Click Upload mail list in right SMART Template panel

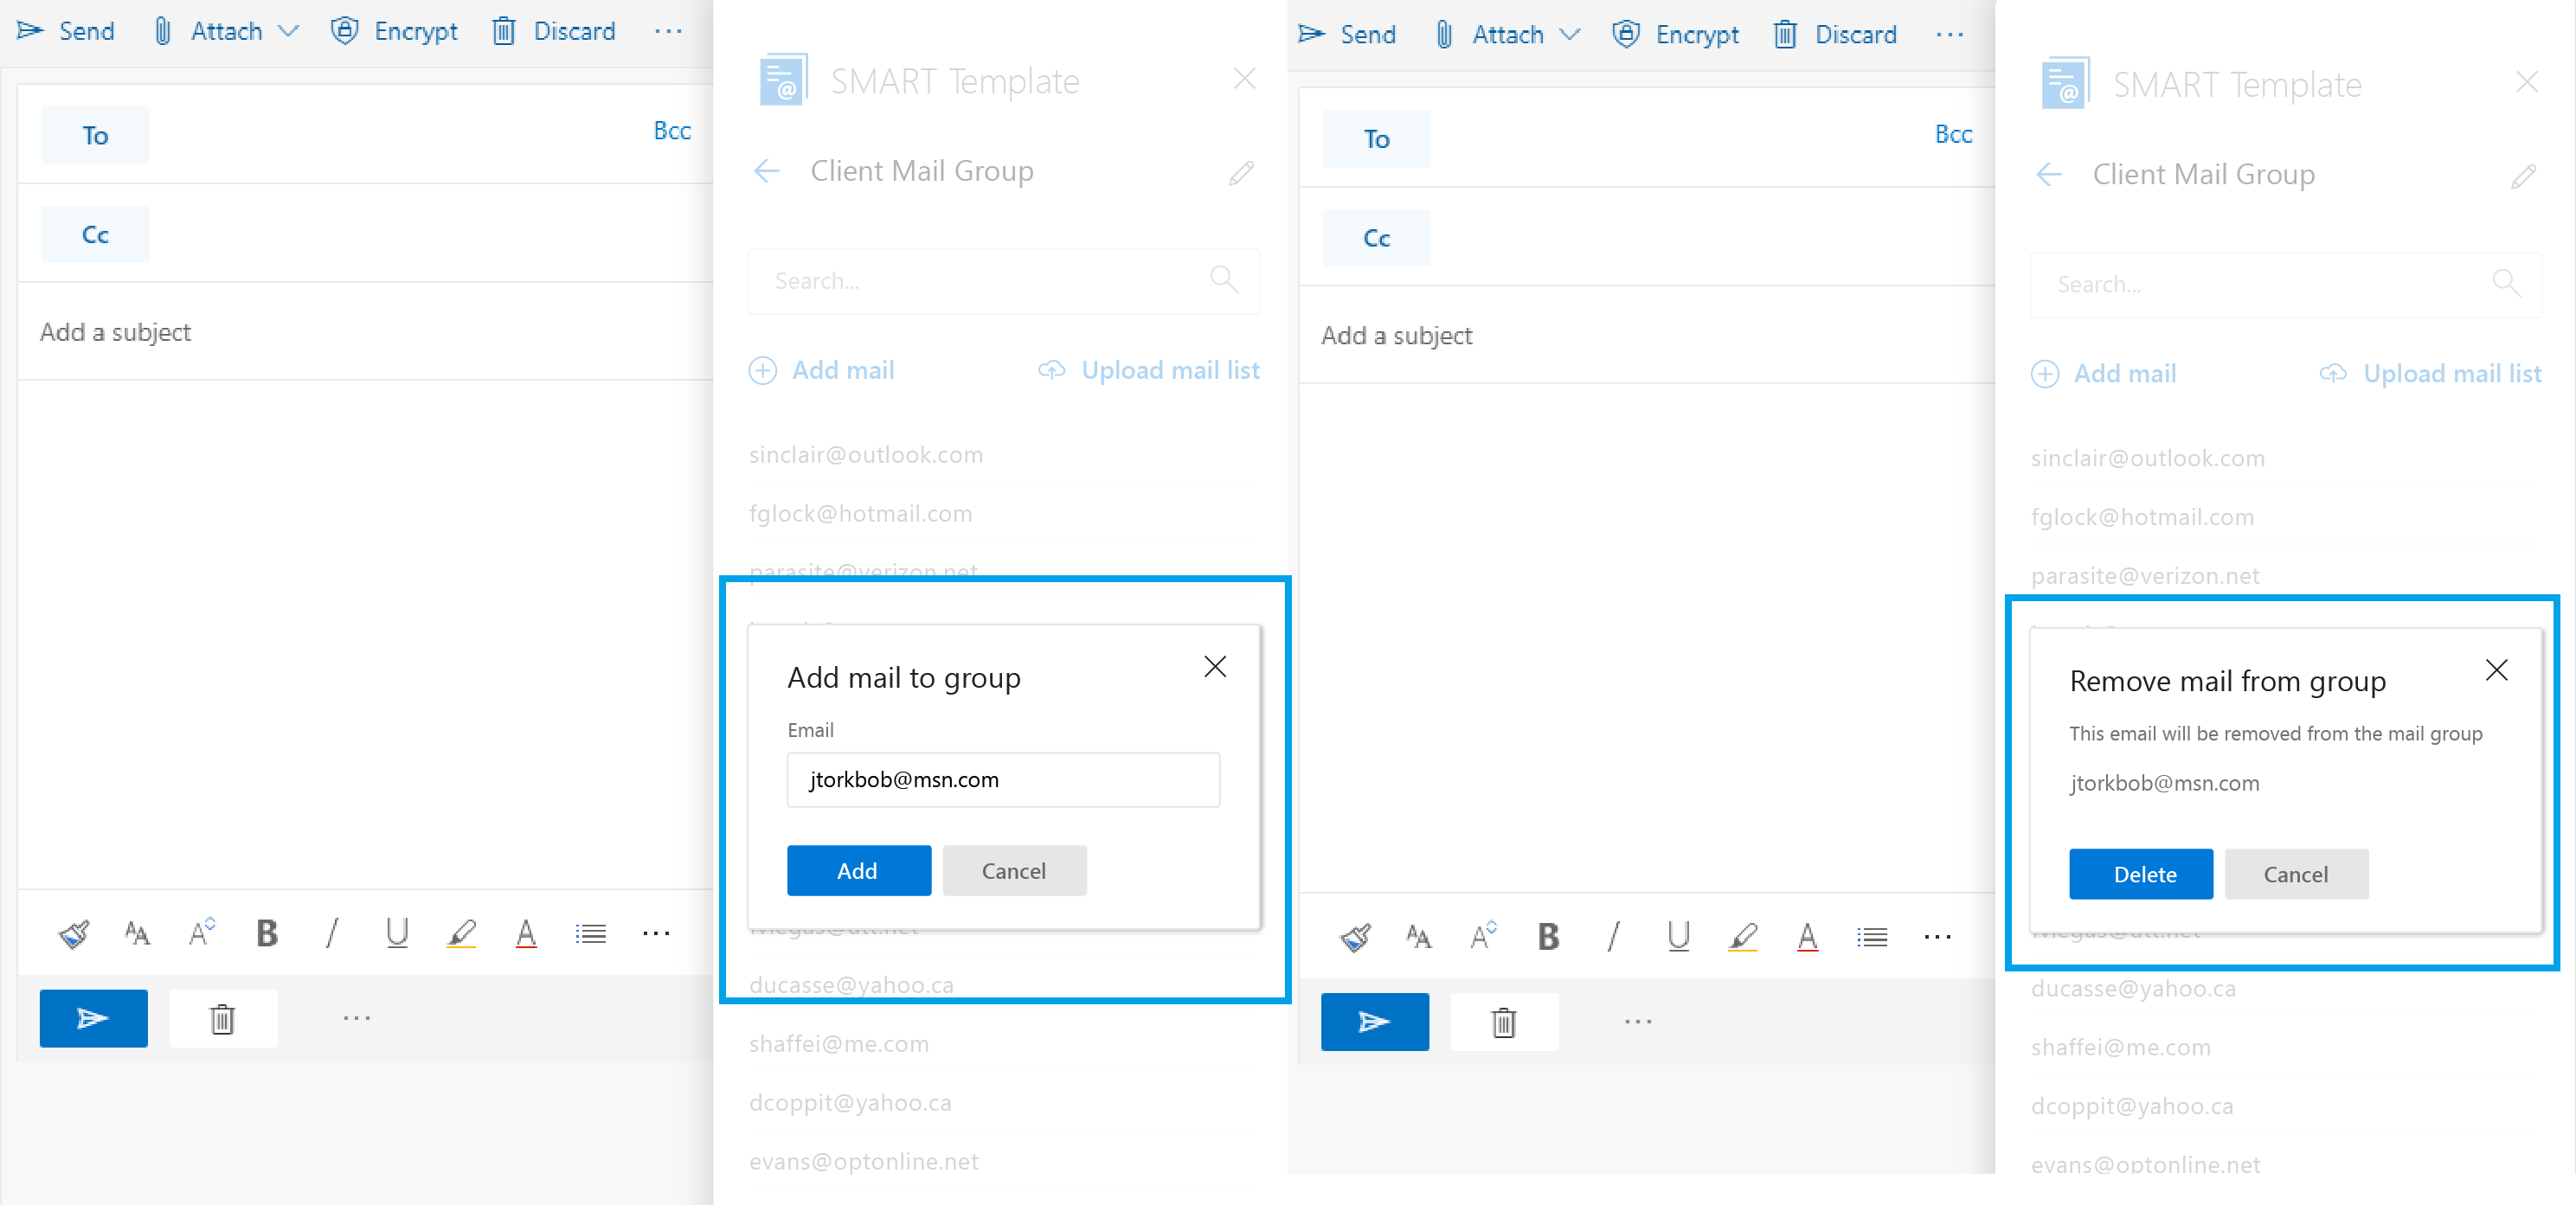point(2431,373)
